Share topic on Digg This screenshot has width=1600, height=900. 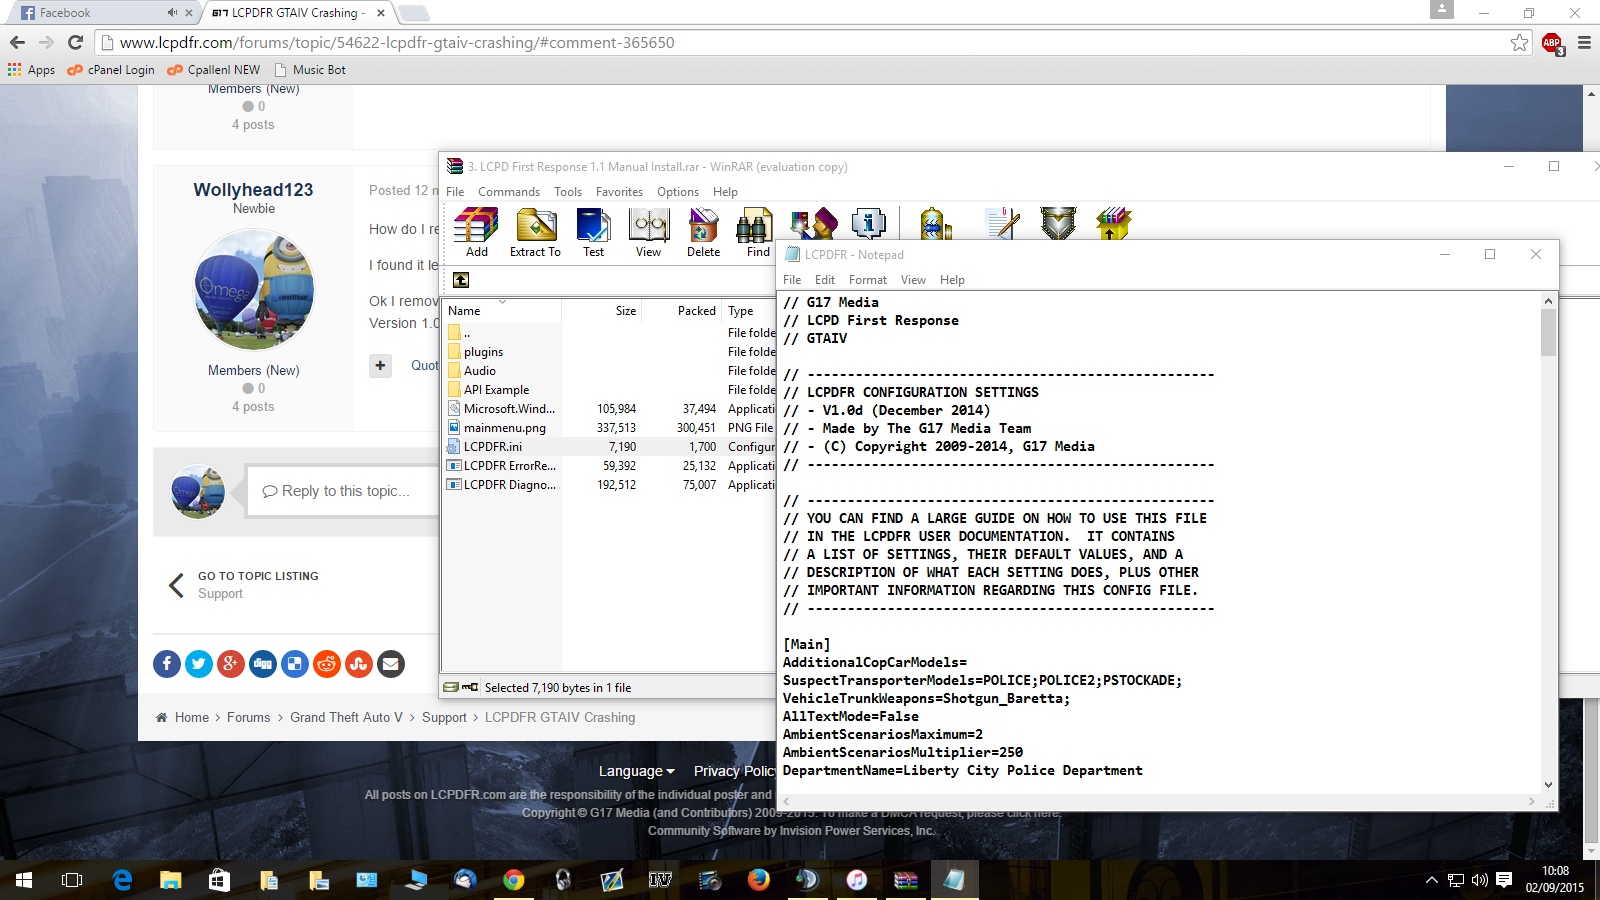coord(263,663)
